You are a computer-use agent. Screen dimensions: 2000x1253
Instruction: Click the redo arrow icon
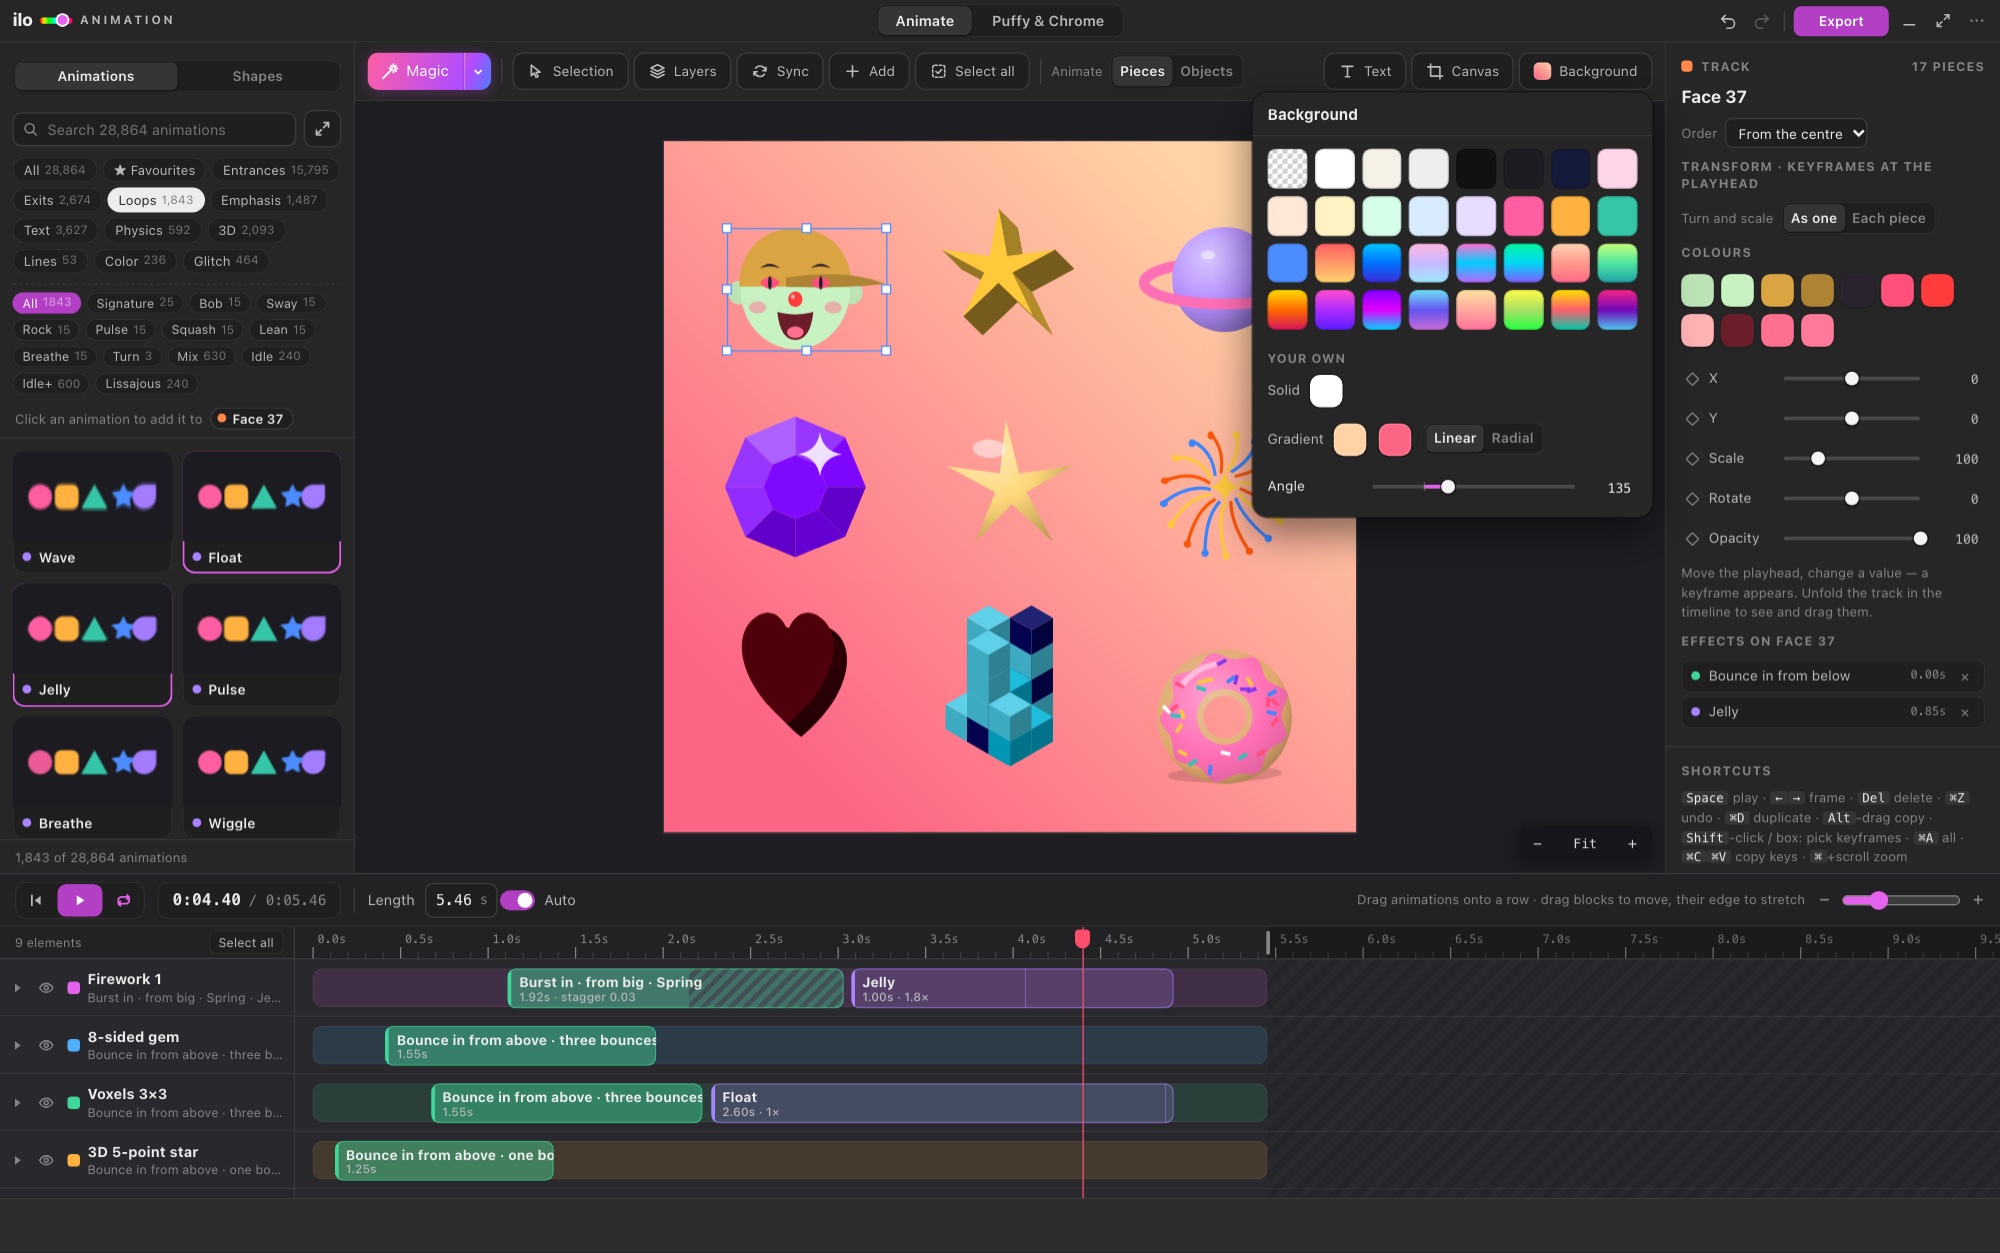(x=1762, y=21)
